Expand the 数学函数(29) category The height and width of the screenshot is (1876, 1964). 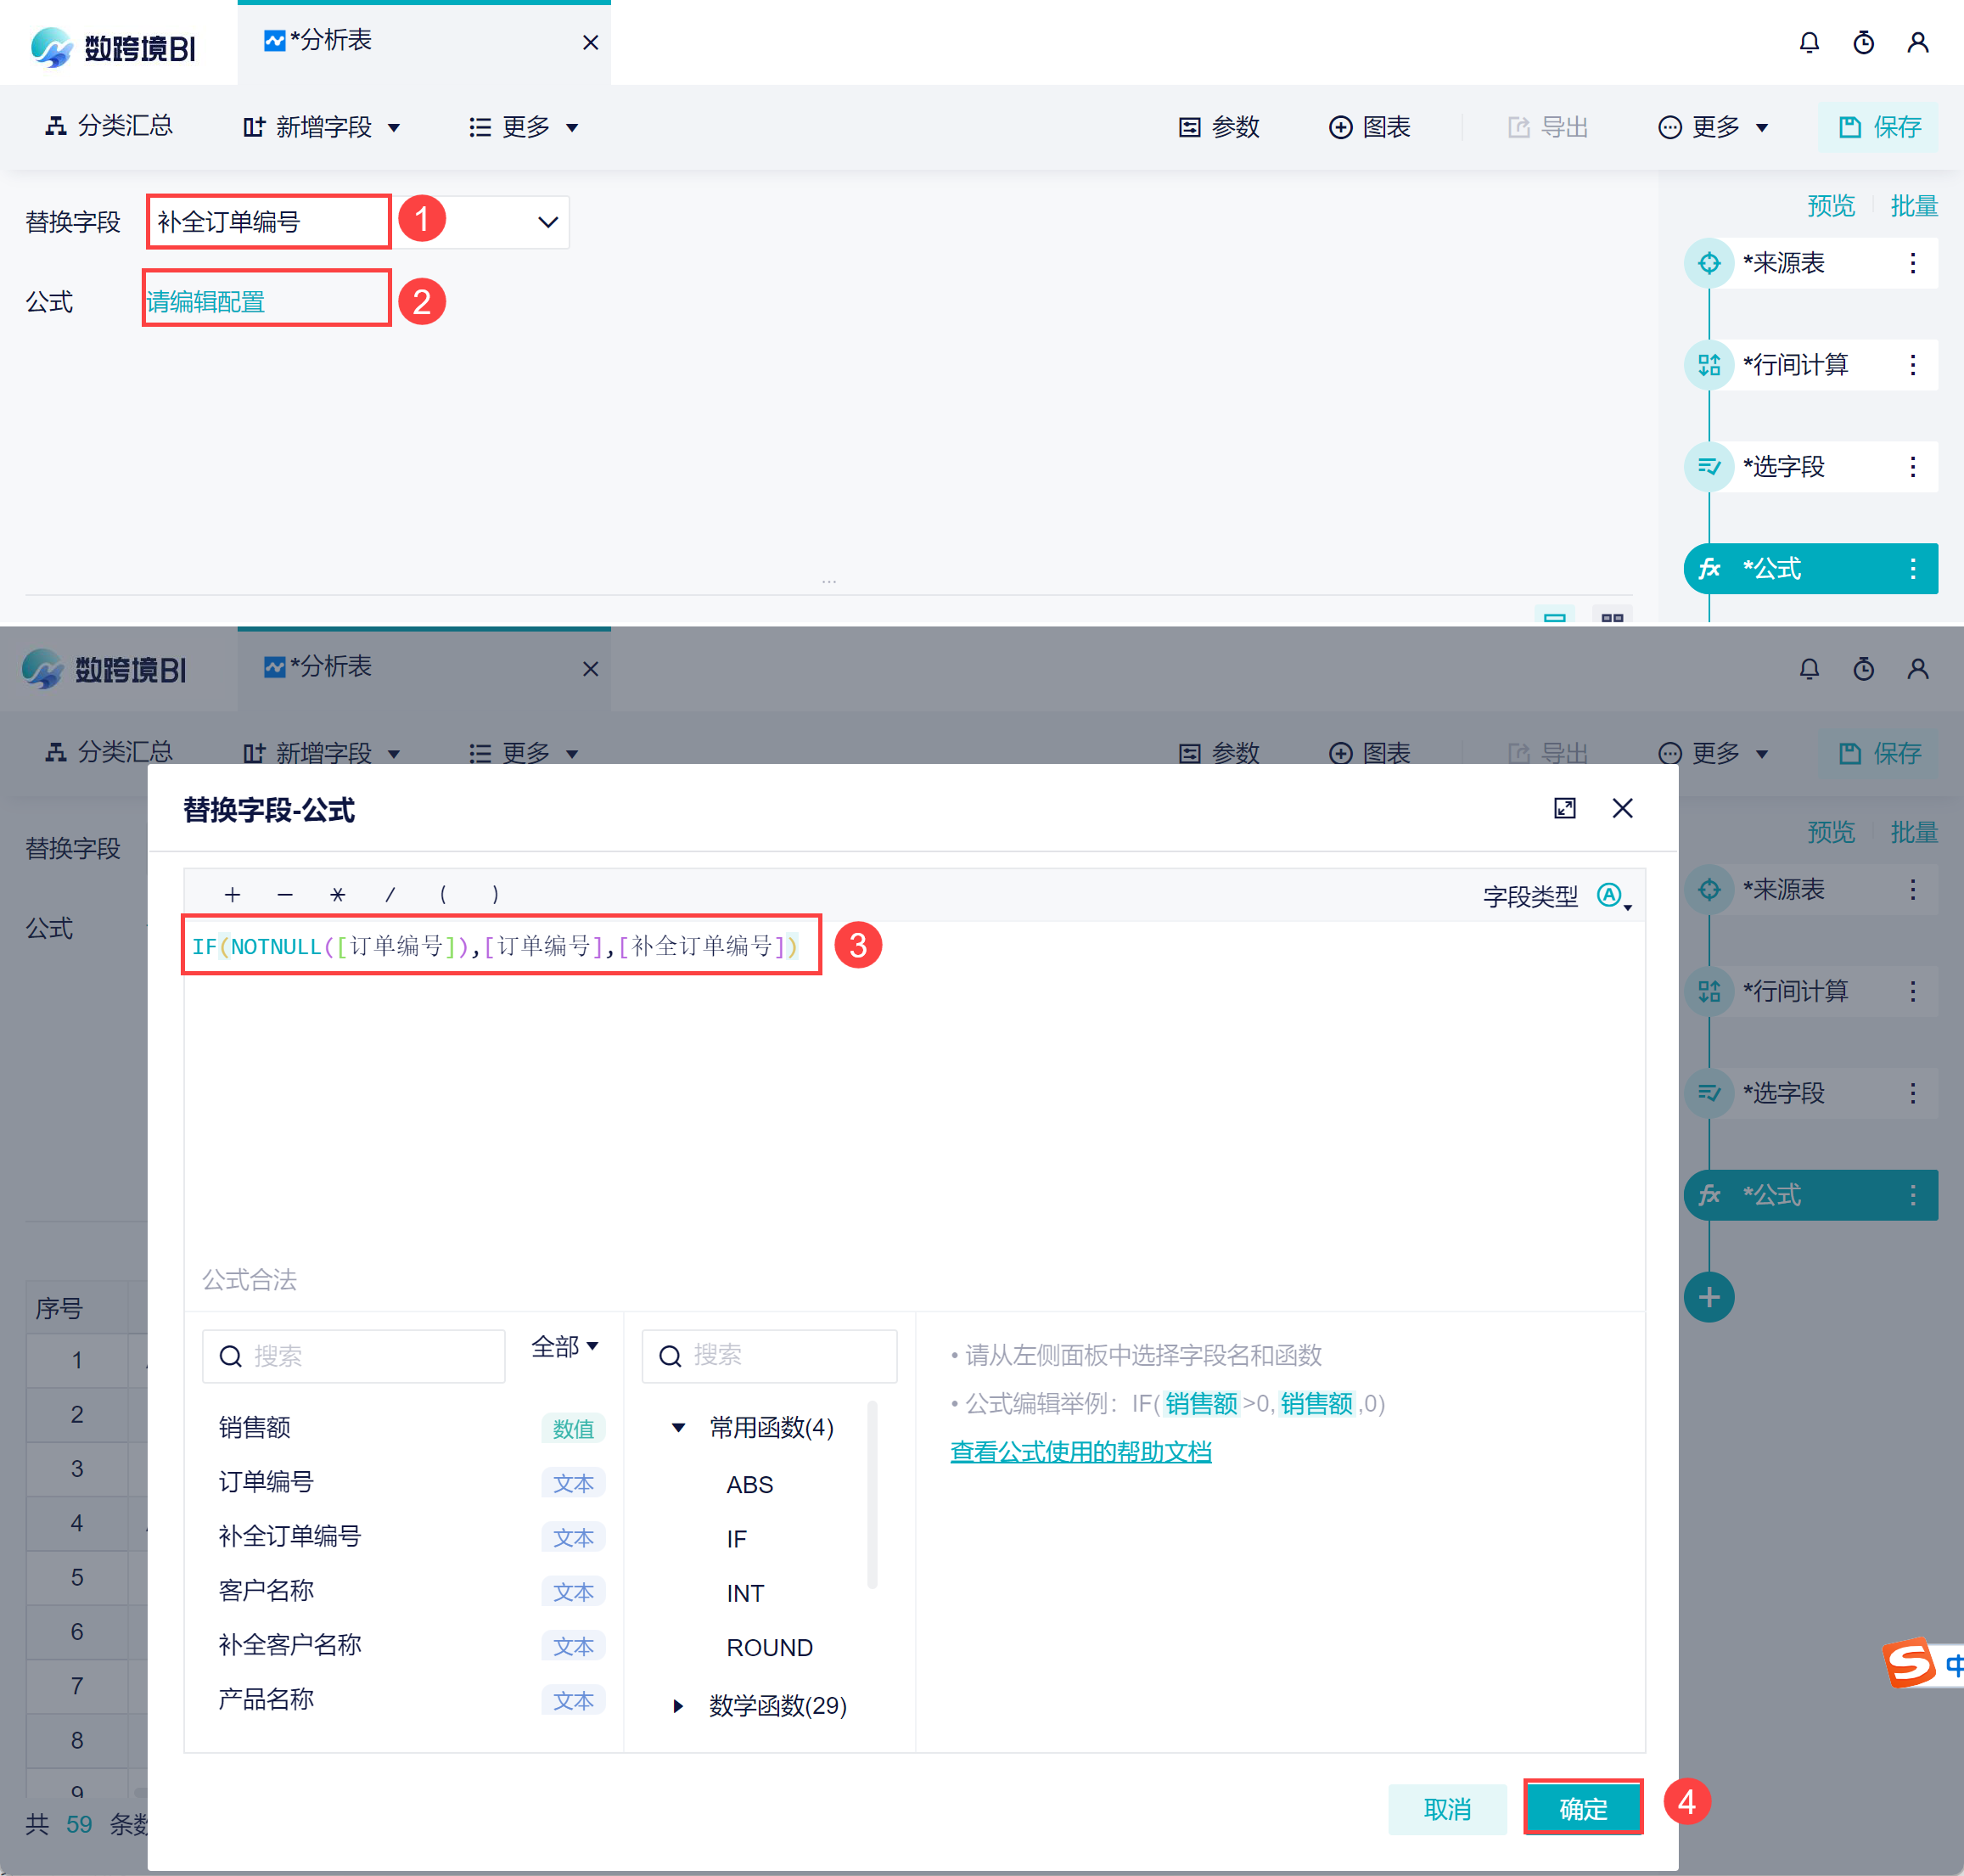(x=678, y=1705)
